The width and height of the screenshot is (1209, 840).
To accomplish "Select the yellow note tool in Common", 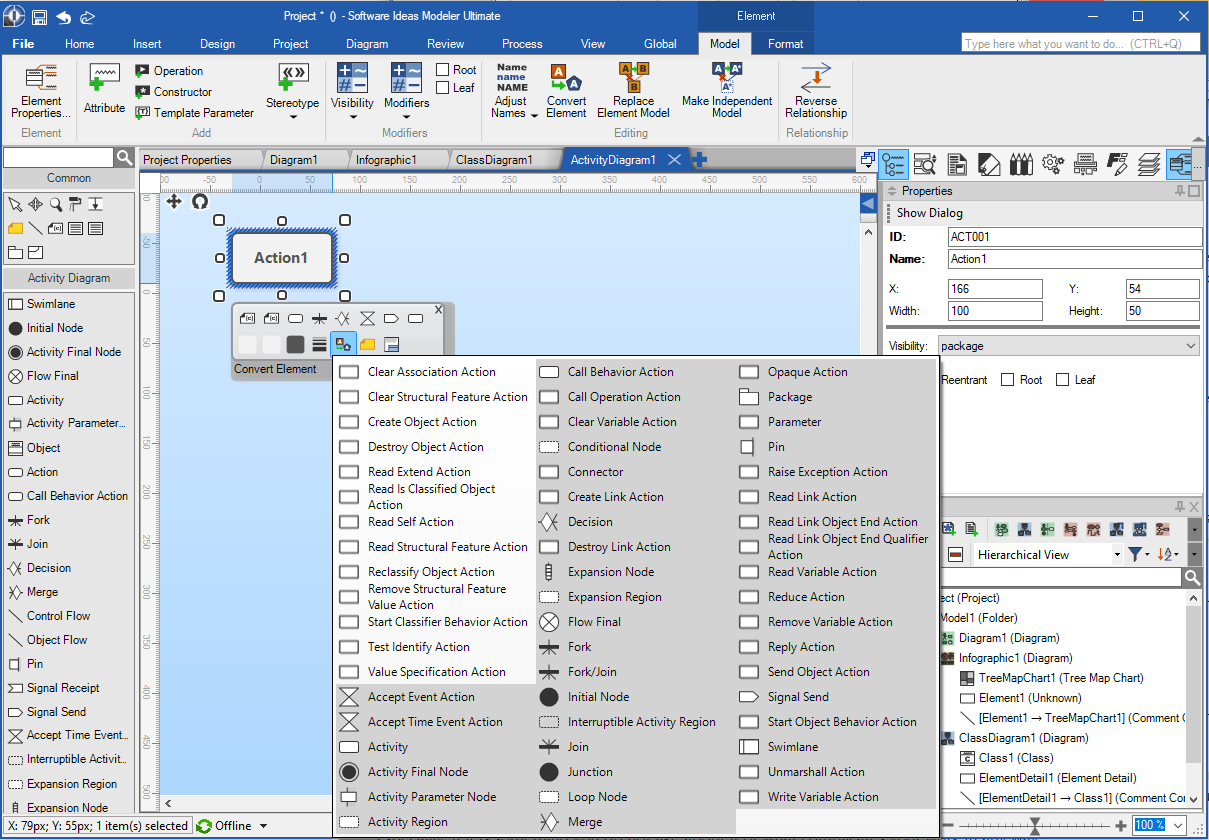I will click(x=15, y=228).
